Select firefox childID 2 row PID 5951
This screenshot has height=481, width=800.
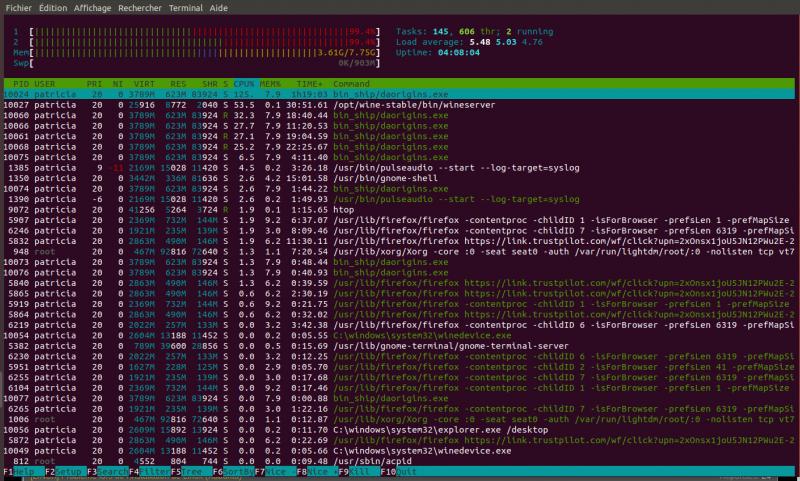(399, 367)
